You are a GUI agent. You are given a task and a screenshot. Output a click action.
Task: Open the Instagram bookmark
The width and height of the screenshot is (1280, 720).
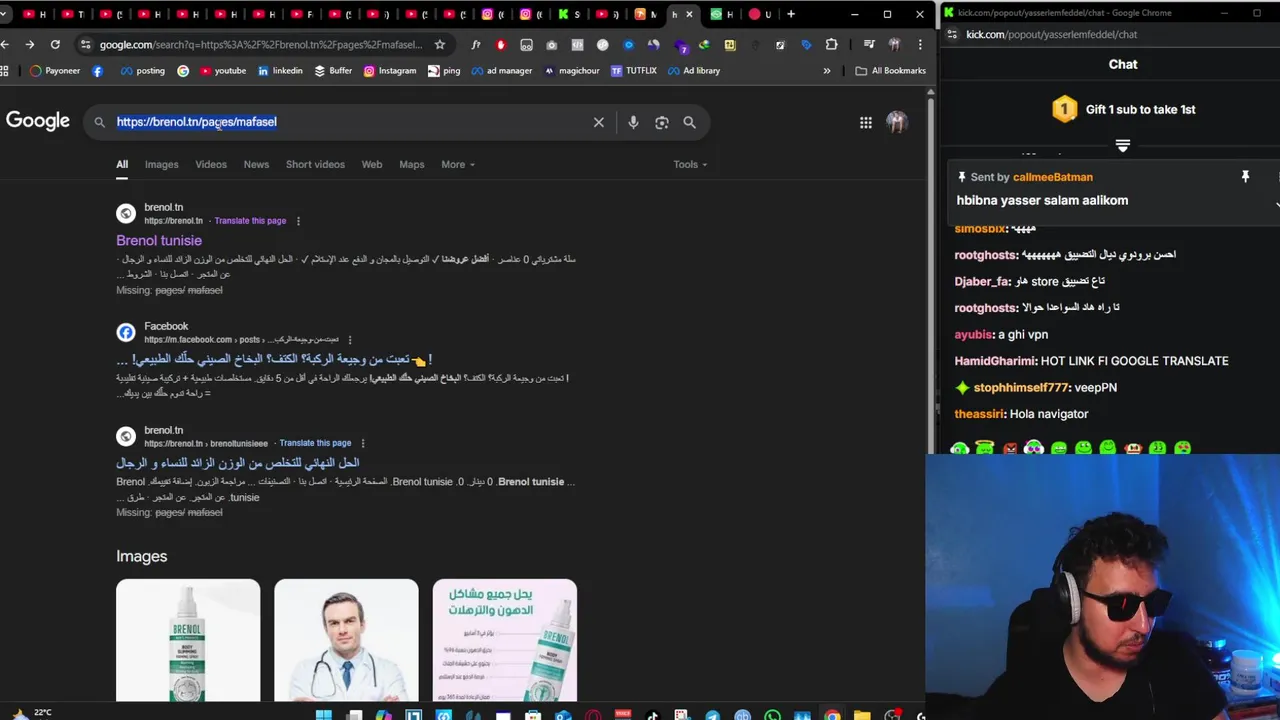tap(389, 70)
